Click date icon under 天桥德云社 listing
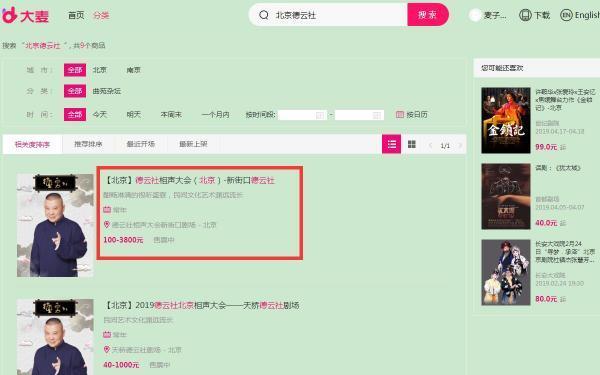 tap(107, 335)
